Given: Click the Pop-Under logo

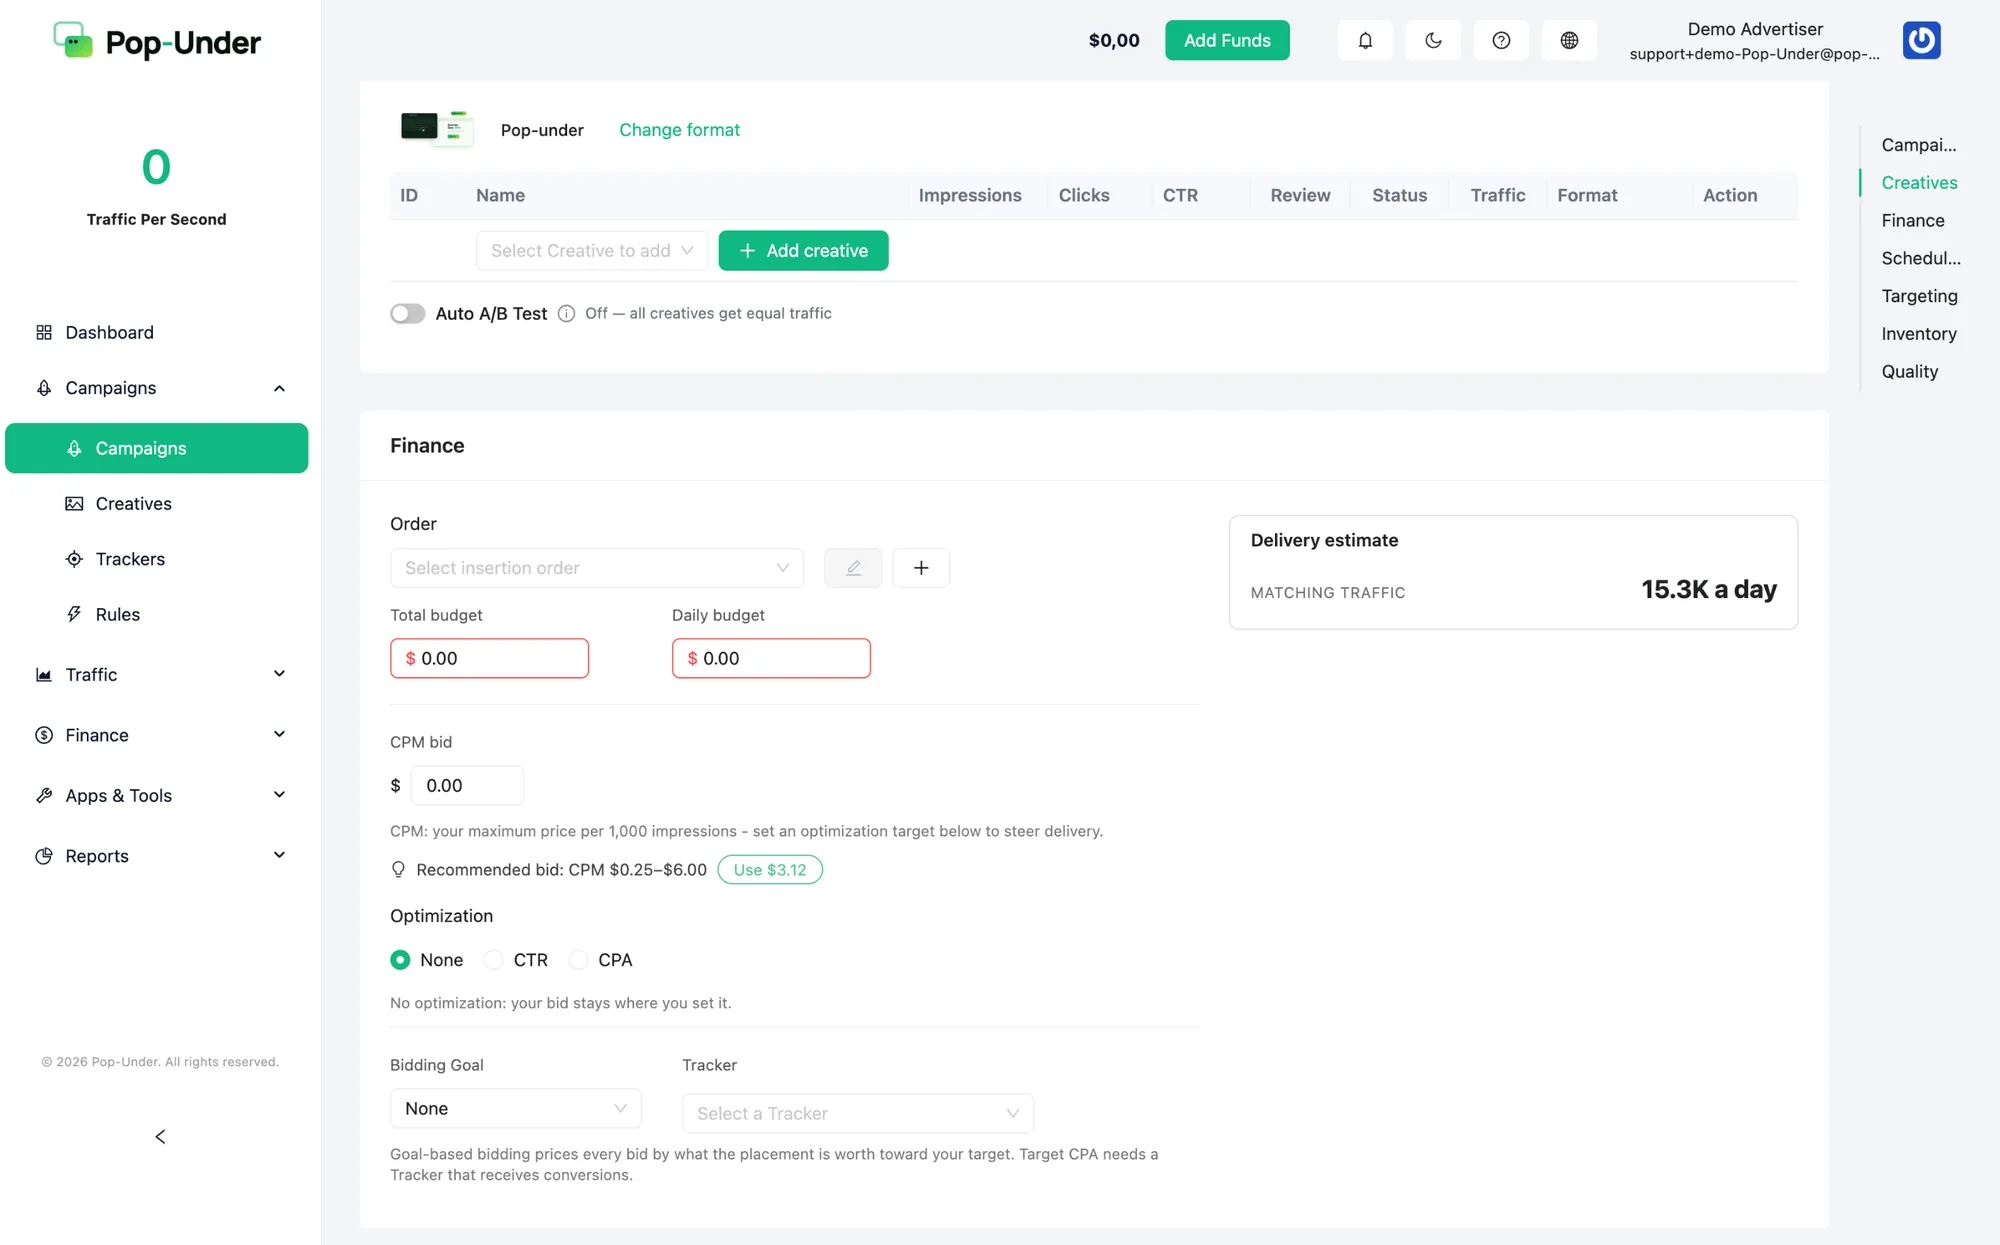Looking at the screenshot, I should [157, 42].
